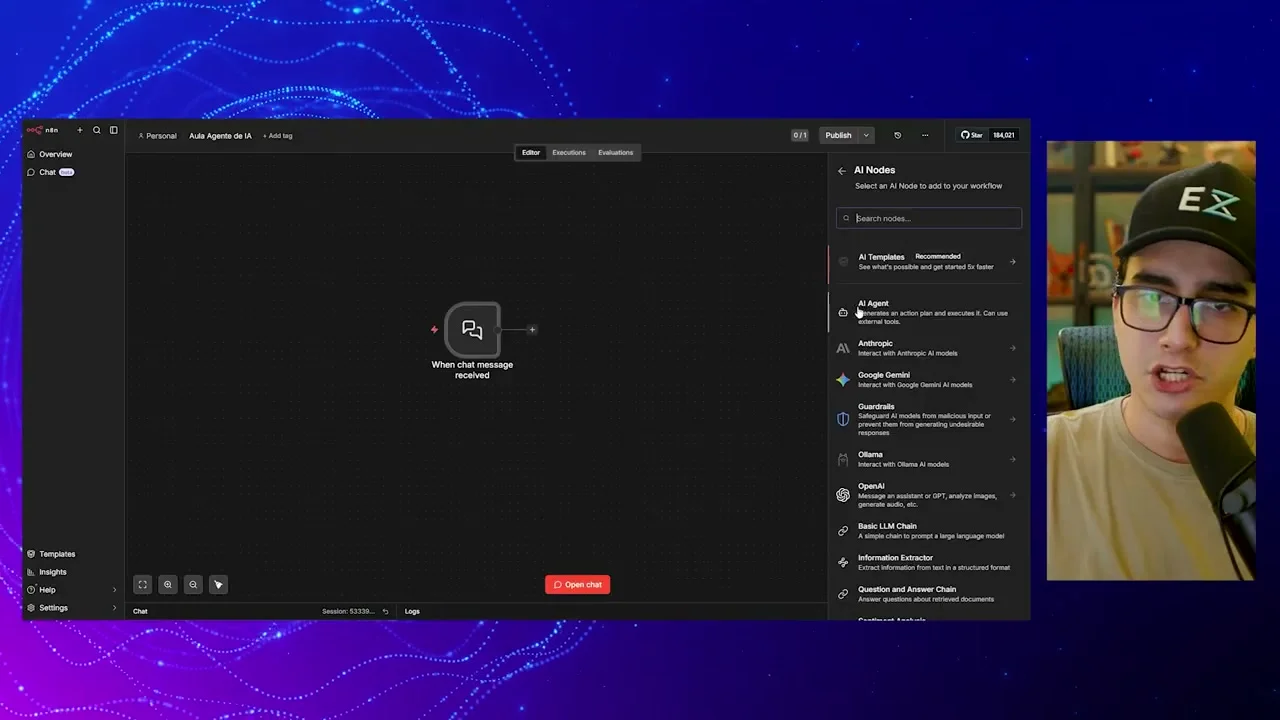Image resolution: width=1280 pixels, height=720 pixels.
Task: Open the Publish dropdown arrow
Action: pyautogui.click(x=866, y=136)
